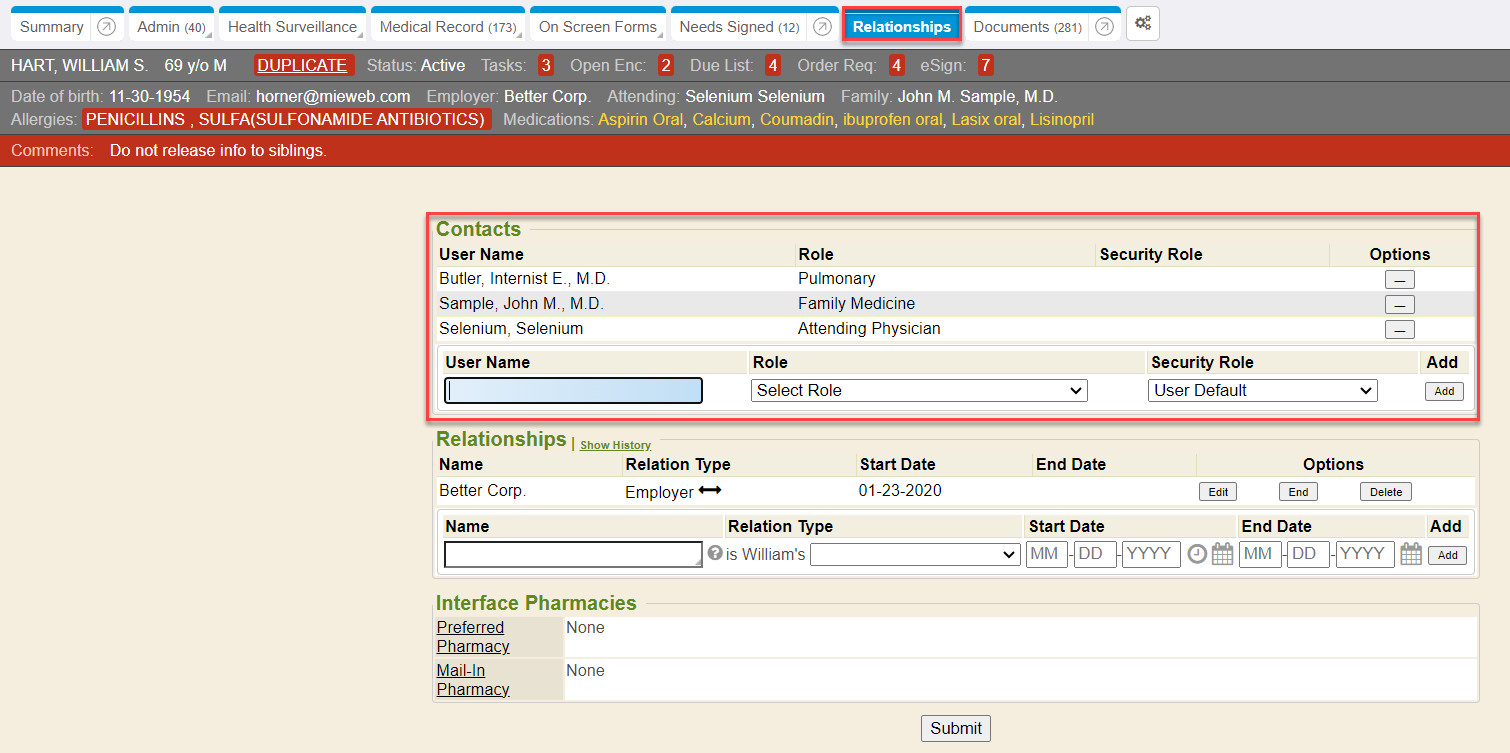Click the Contacts User Name input field

574,391
